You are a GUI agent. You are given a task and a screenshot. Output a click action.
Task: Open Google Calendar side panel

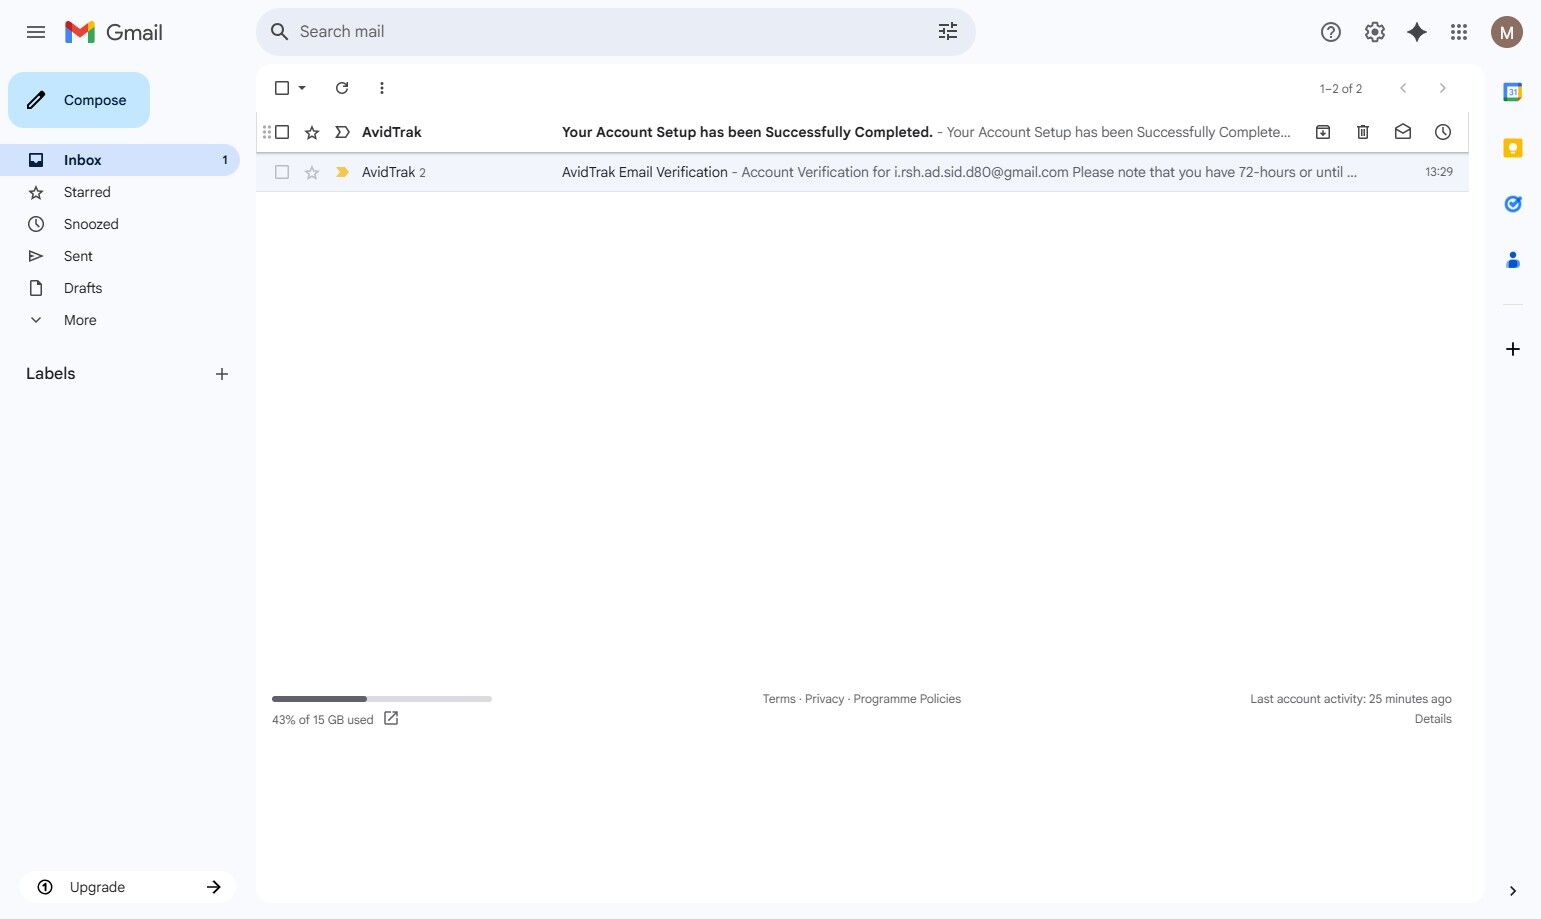1513,92
